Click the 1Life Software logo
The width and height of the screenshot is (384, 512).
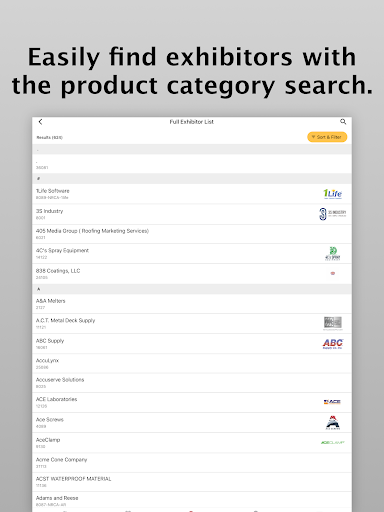pos(333,194)
